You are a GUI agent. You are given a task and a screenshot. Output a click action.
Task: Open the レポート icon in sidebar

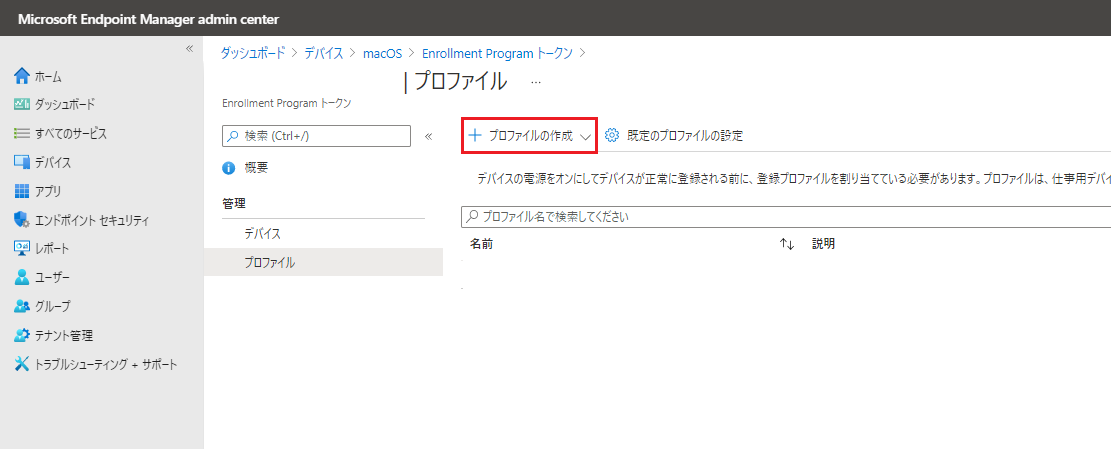(x=22, y=249)
